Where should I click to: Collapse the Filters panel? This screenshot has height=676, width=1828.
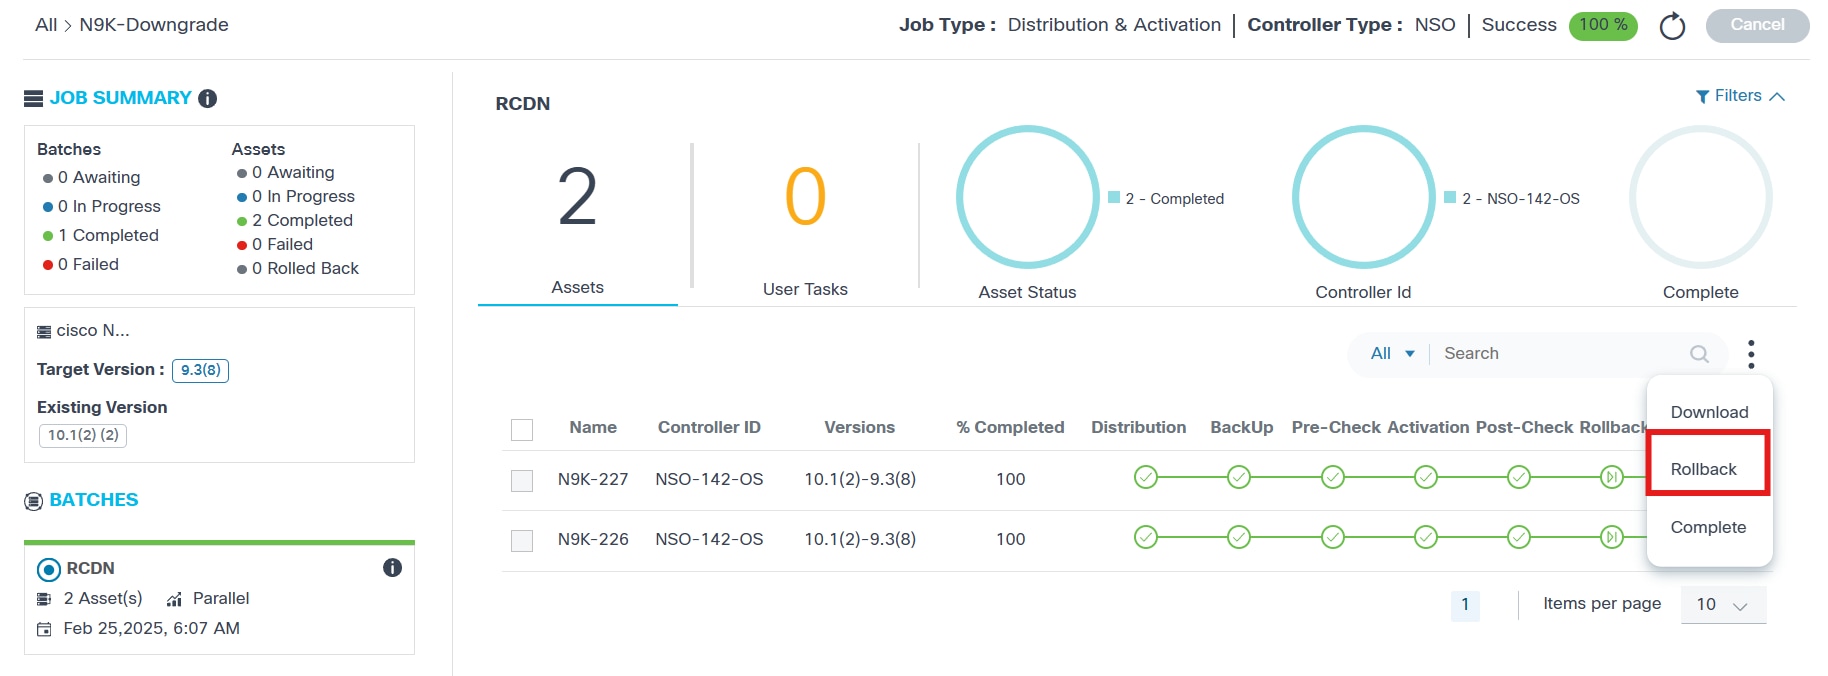pos(1740,96)
